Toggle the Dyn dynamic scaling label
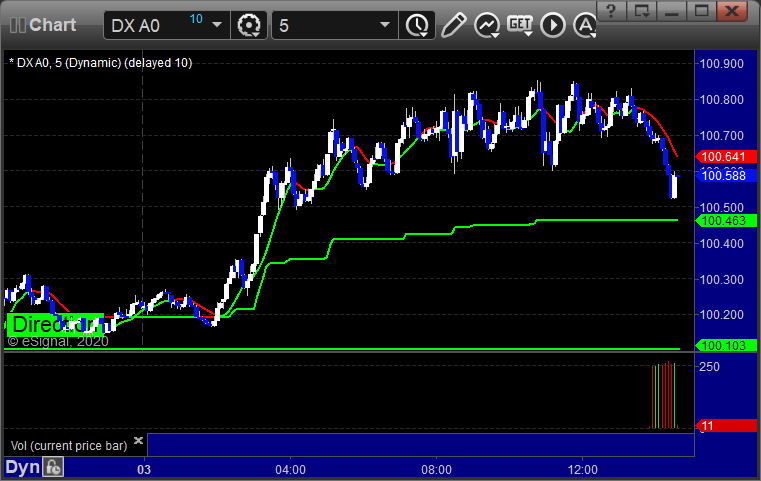 tap(22, 466)
